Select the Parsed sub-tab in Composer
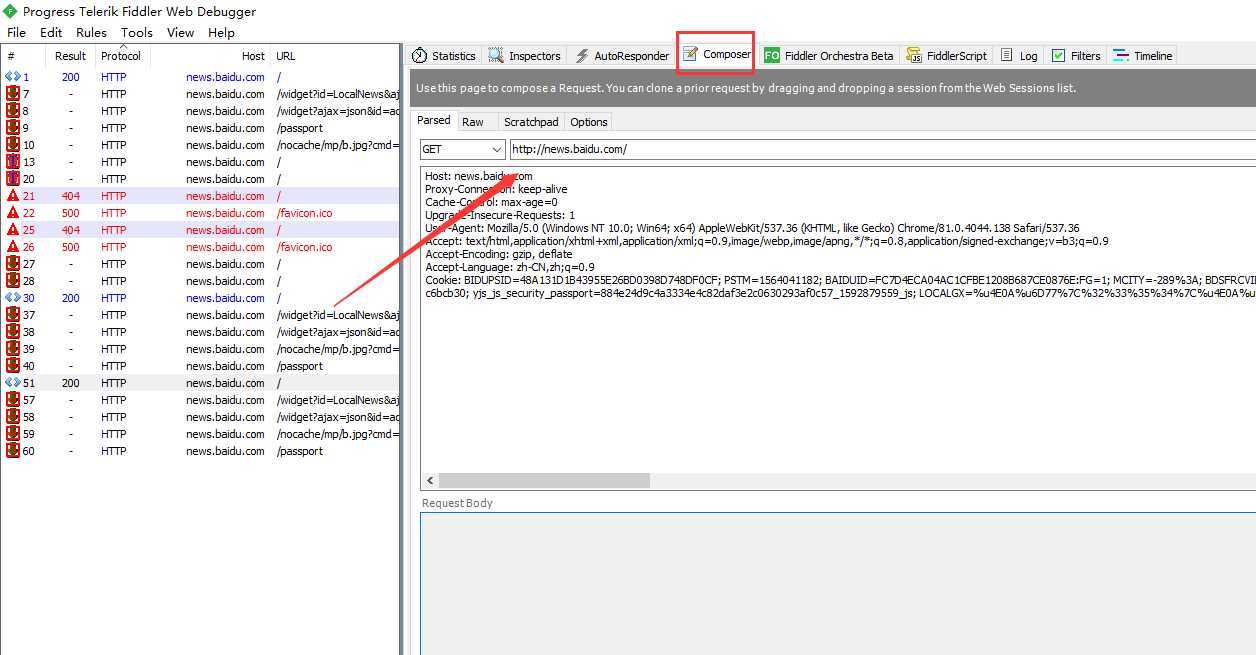Screen dimensions: 1256x655 pyautogui.click(x=434, y=121)
